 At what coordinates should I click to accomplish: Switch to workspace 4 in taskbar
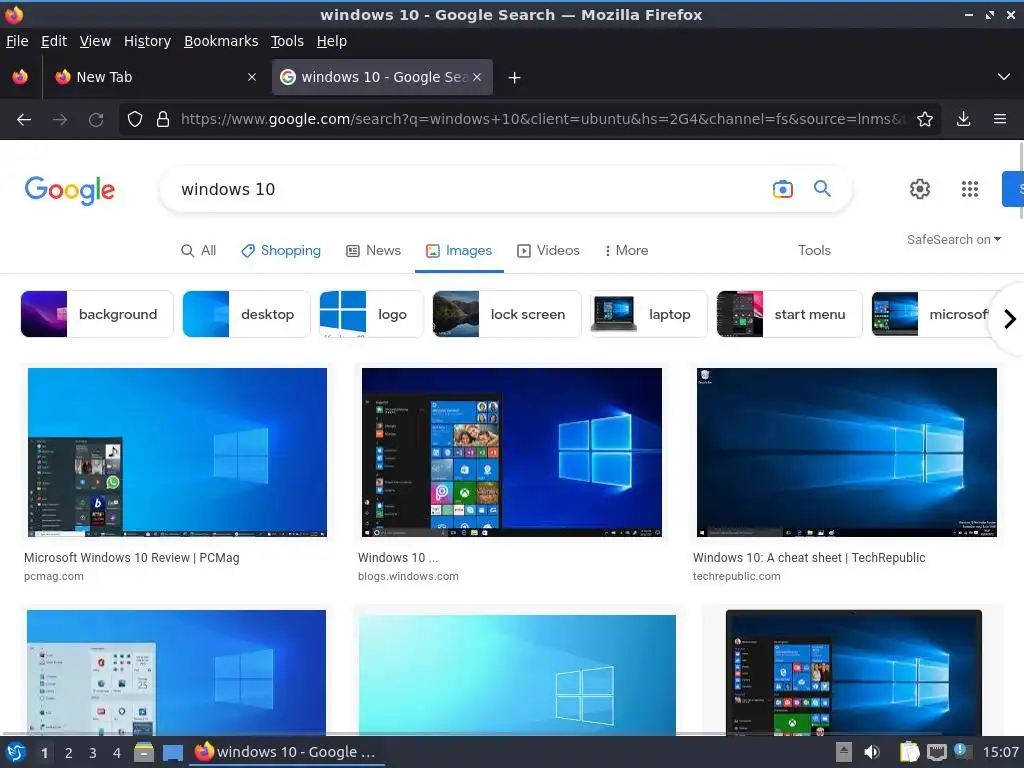pos(117,753)
